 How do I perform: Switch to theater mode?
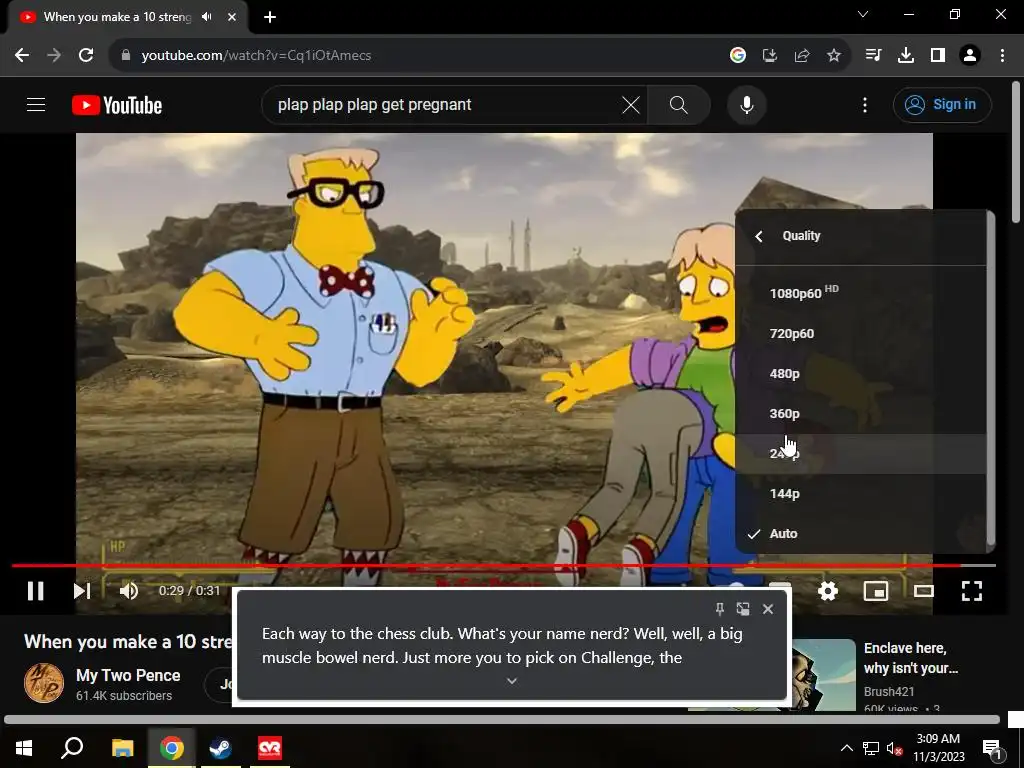[x=923, y=591]
